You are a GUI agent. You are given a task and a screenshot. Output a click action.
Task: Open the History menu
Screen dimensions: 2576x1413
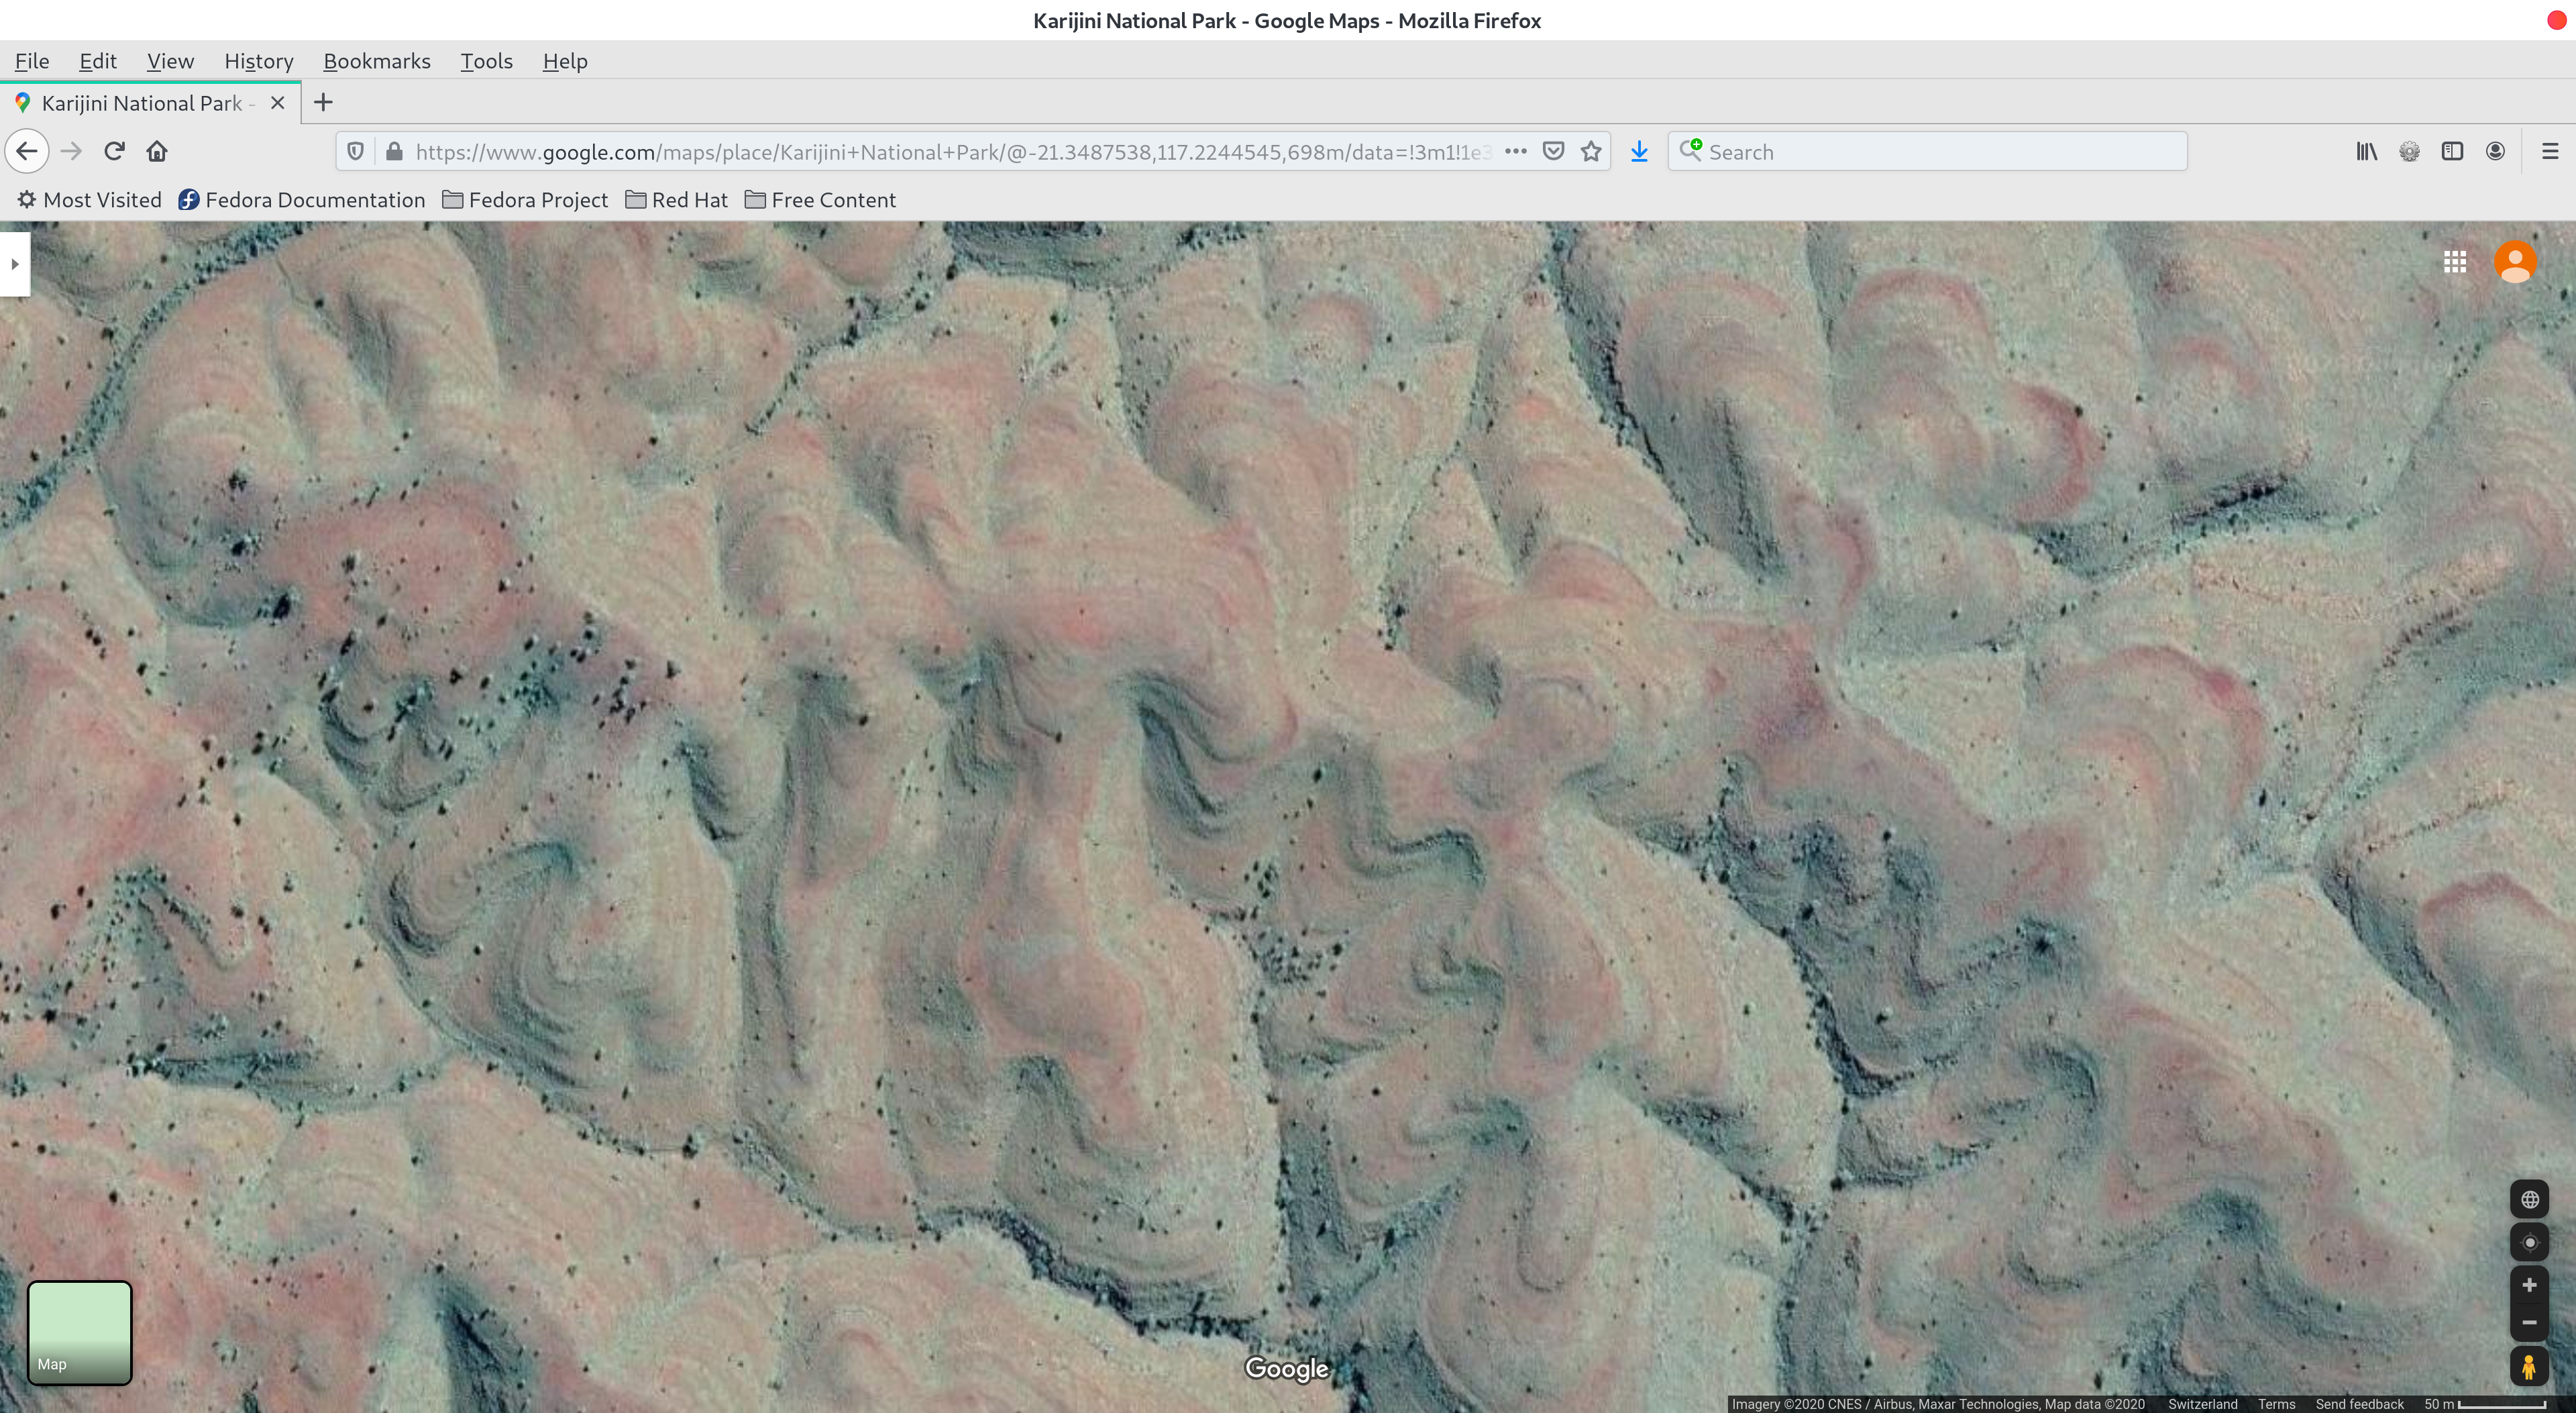point(258,61)
